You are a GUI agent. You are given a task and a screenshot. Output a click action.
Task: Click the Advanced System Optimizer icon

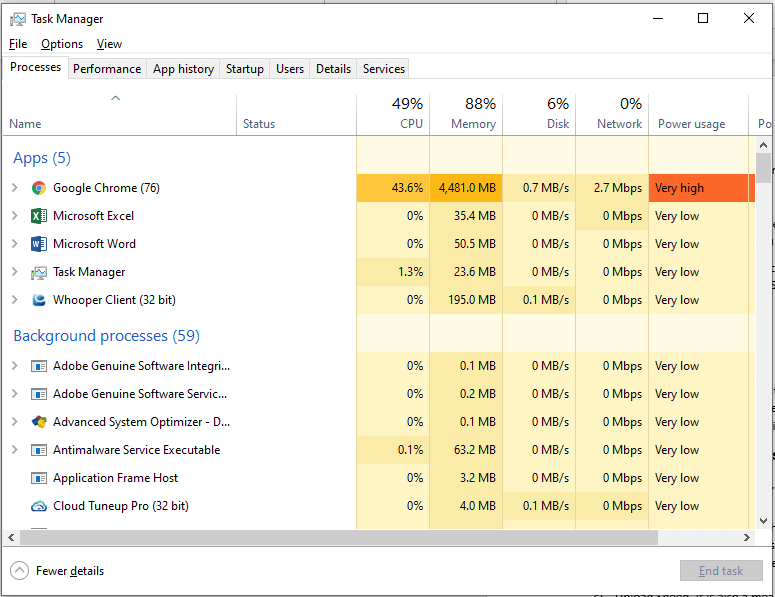tap(39, 422)
